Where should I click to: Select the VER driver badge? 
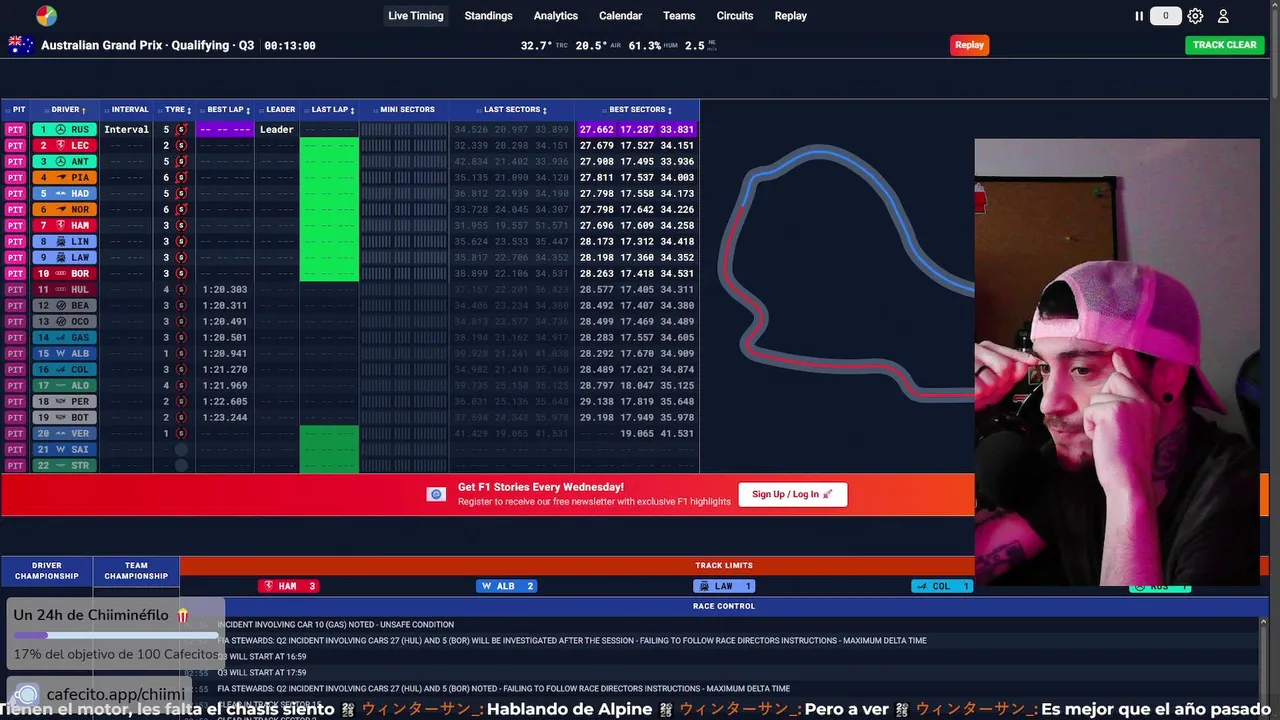pyautogui.click(x=64, y=433)
